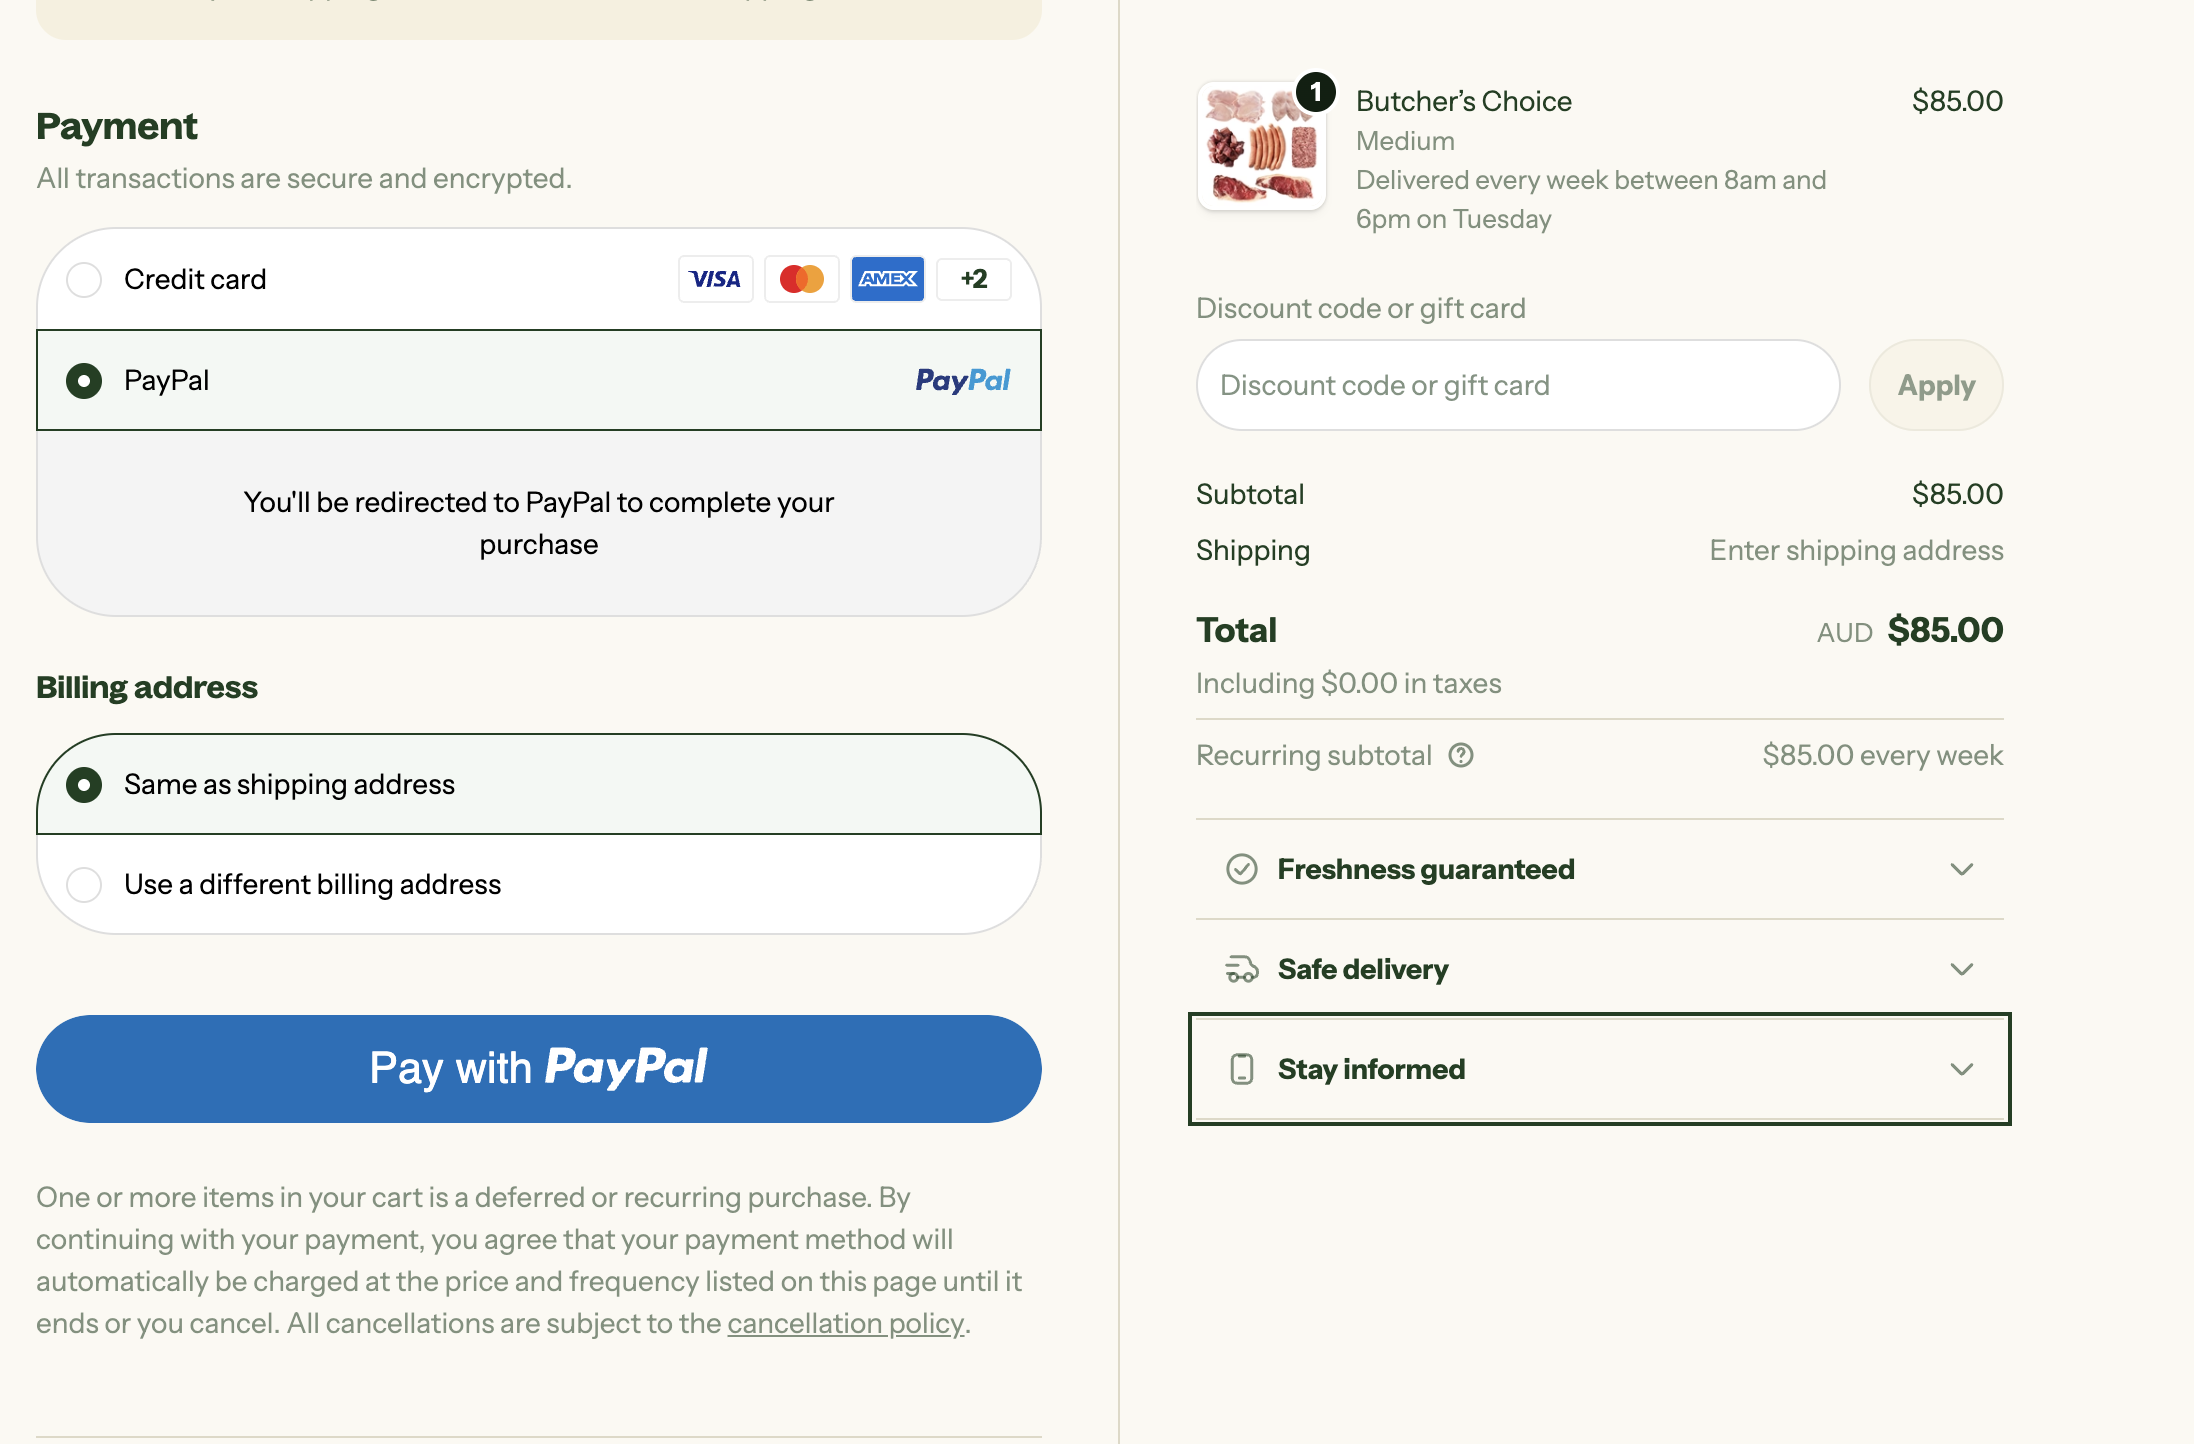The height and width of the screenshot is (1444, 2194).
Task: Click the Recurring subtotal help icon
Action: [x=1461, y=755]
